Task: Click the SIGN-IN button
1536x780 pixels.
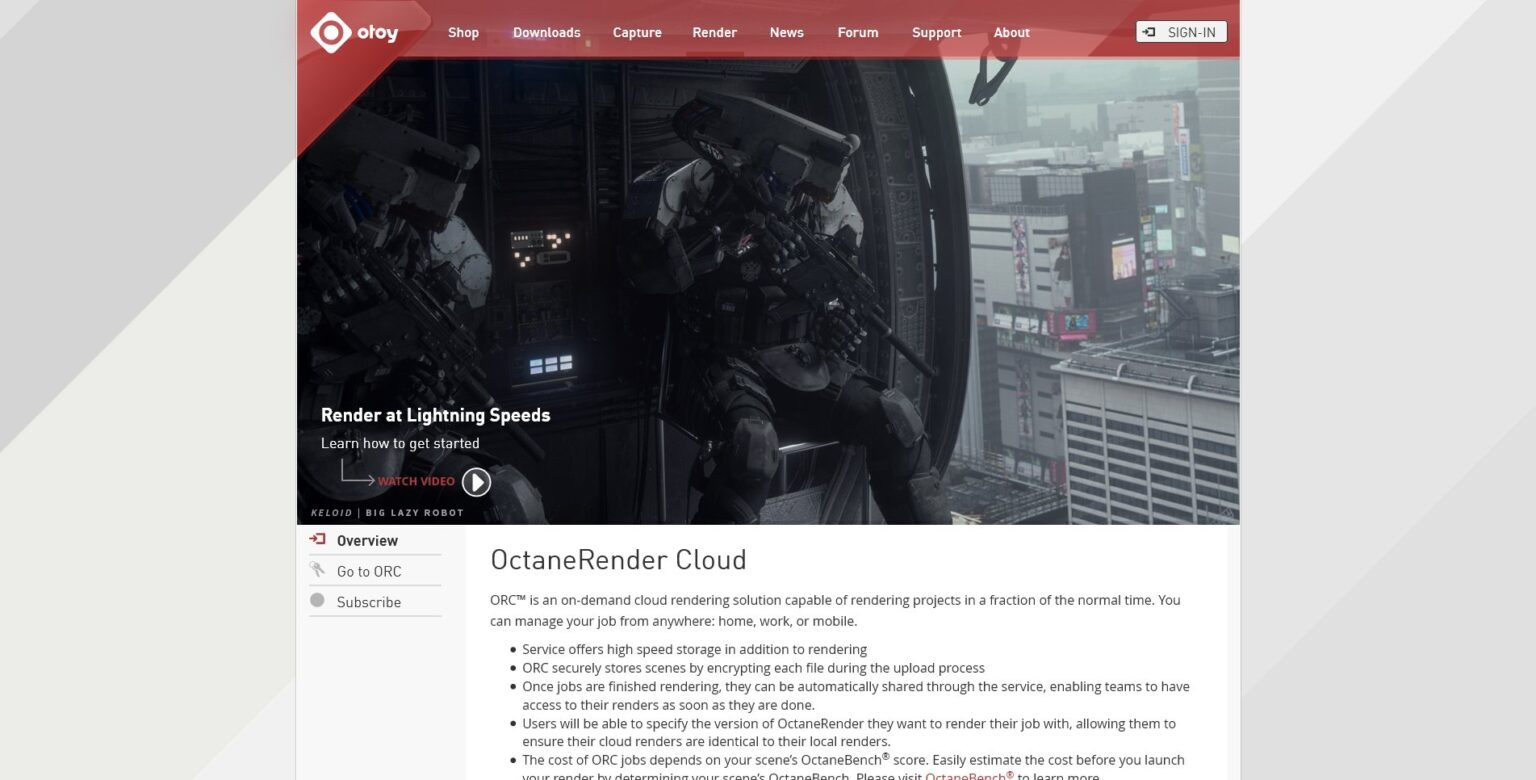Action: point(1181,31)
